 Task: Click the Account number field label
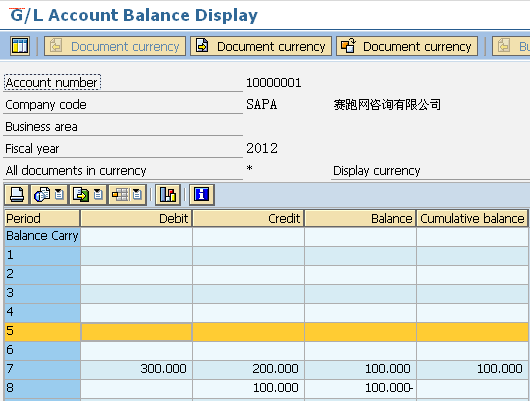pyautogui.click(x=52, y=82)
